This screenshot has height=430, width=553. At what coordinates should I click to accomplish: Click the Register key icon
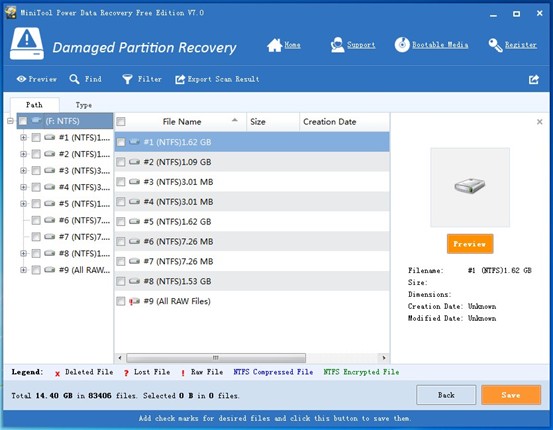click(496, 45)
